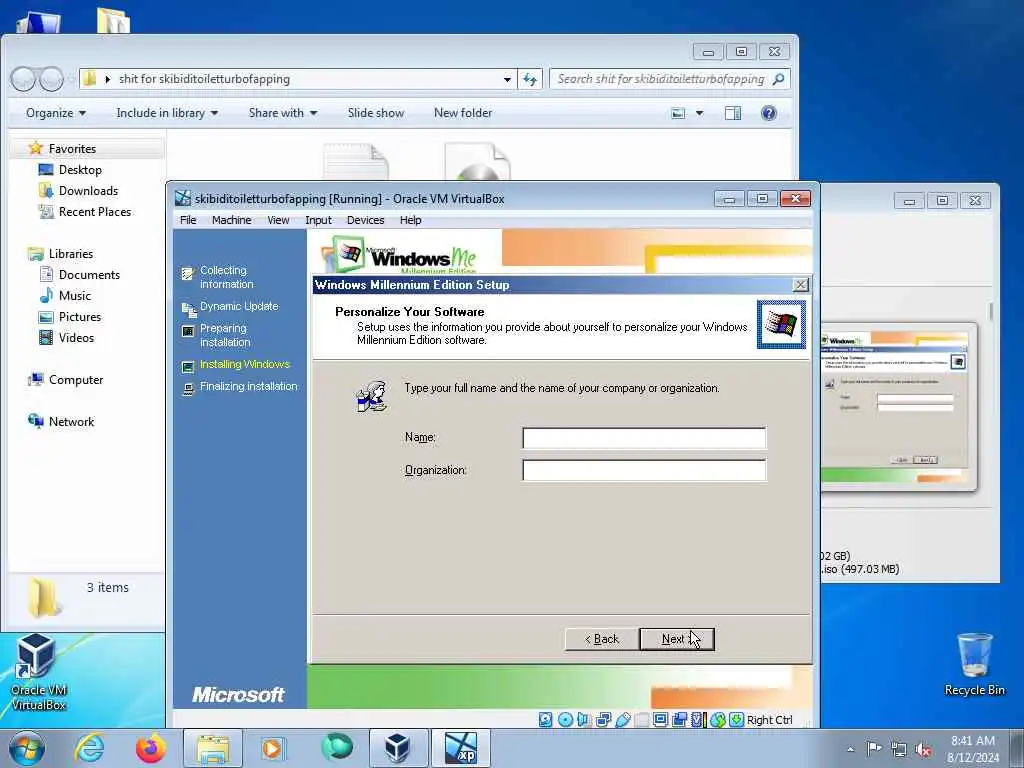
Task: Open the change view dropdown arrow in Explorer
Action: [x=699, y=113]
